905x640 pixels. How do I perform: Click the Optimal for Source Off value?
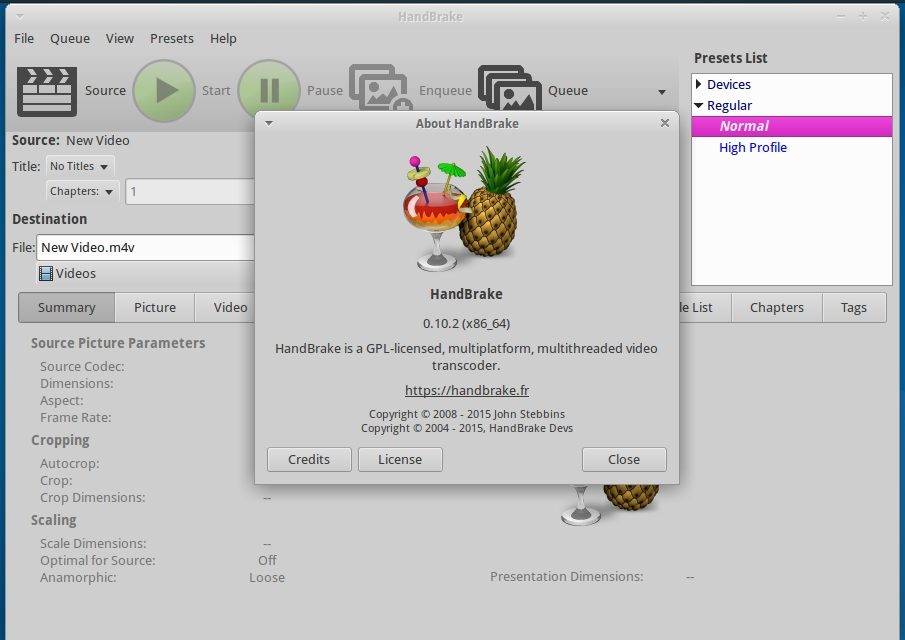pyautogui.click(x=267, y=560)
